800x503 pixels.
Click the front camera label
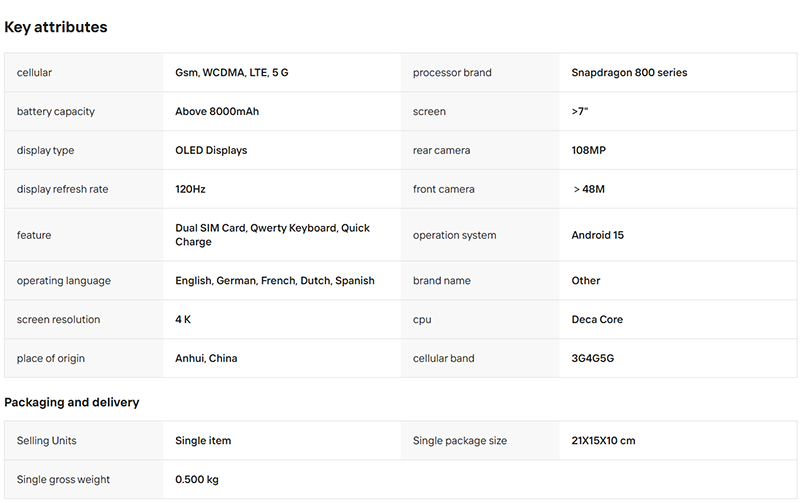point(443,189)
